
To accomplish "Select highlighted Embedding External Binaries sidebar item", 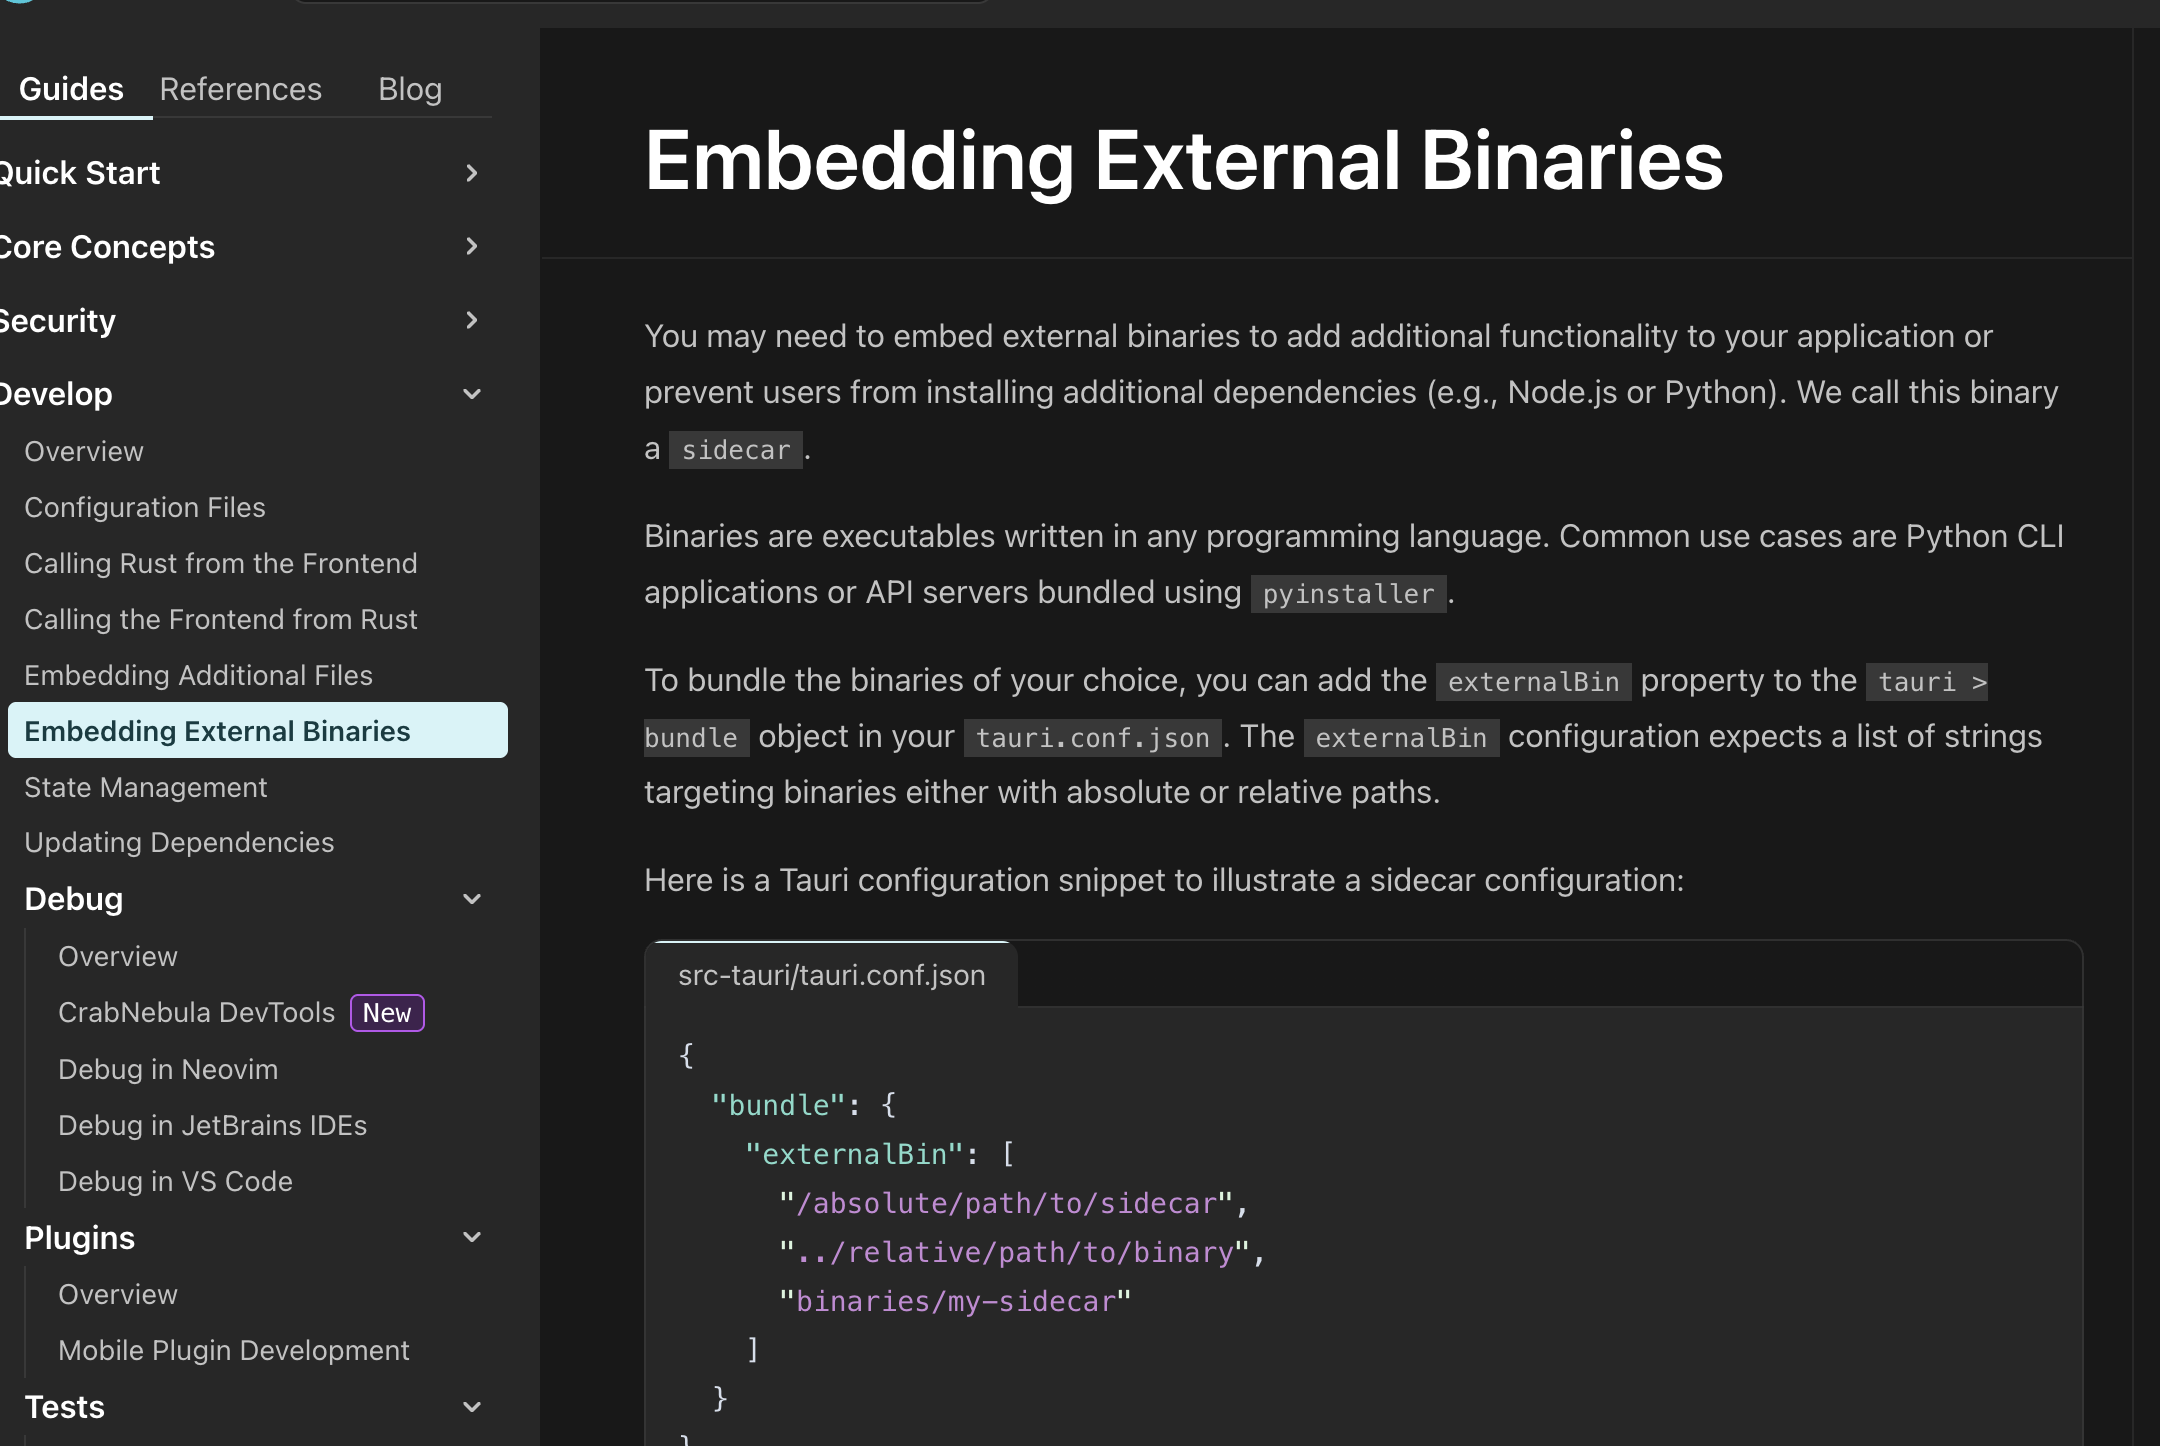I will pyautogui.click(x=217, y=731).
